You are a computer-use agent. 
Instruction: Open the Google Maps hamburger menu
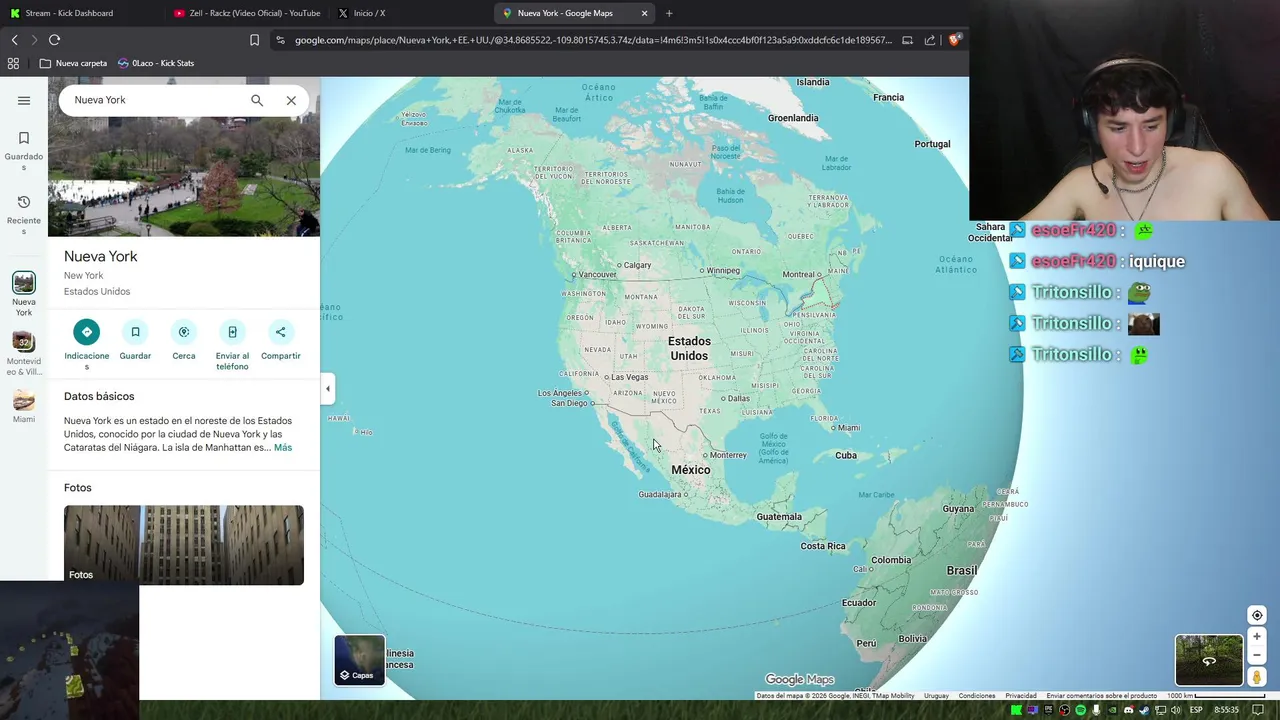tap(24, 100)
